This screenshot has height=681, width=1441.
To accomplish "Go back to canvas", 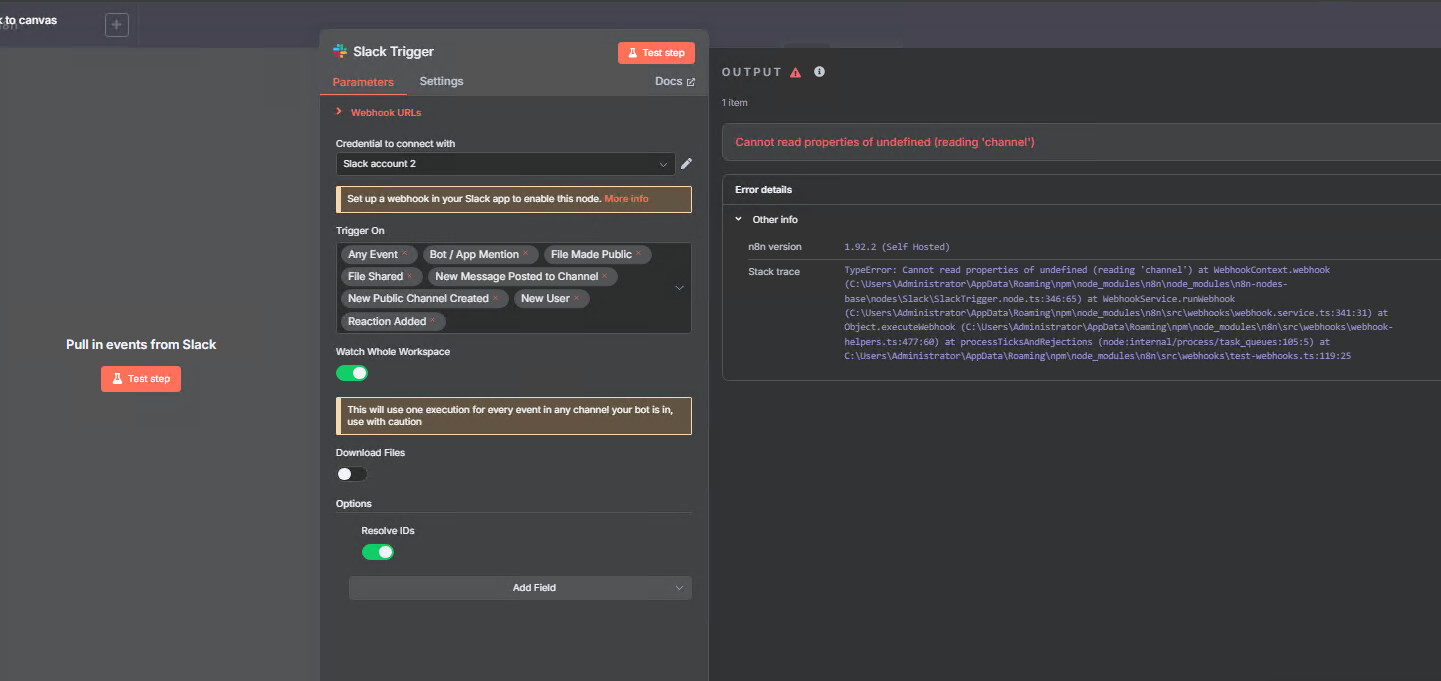I will tap(29, 19).
